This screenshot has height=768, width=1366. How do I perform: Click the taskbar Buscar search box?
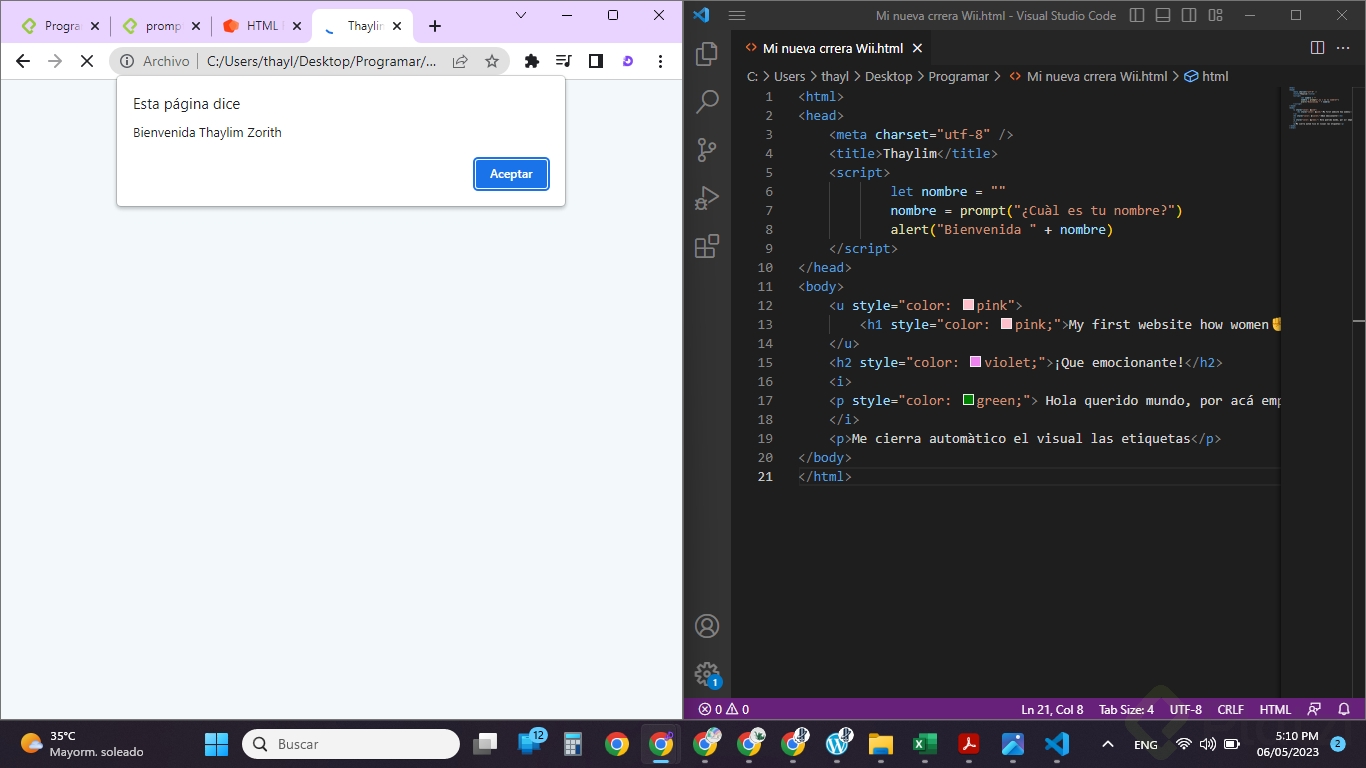(x=351, y=744)
